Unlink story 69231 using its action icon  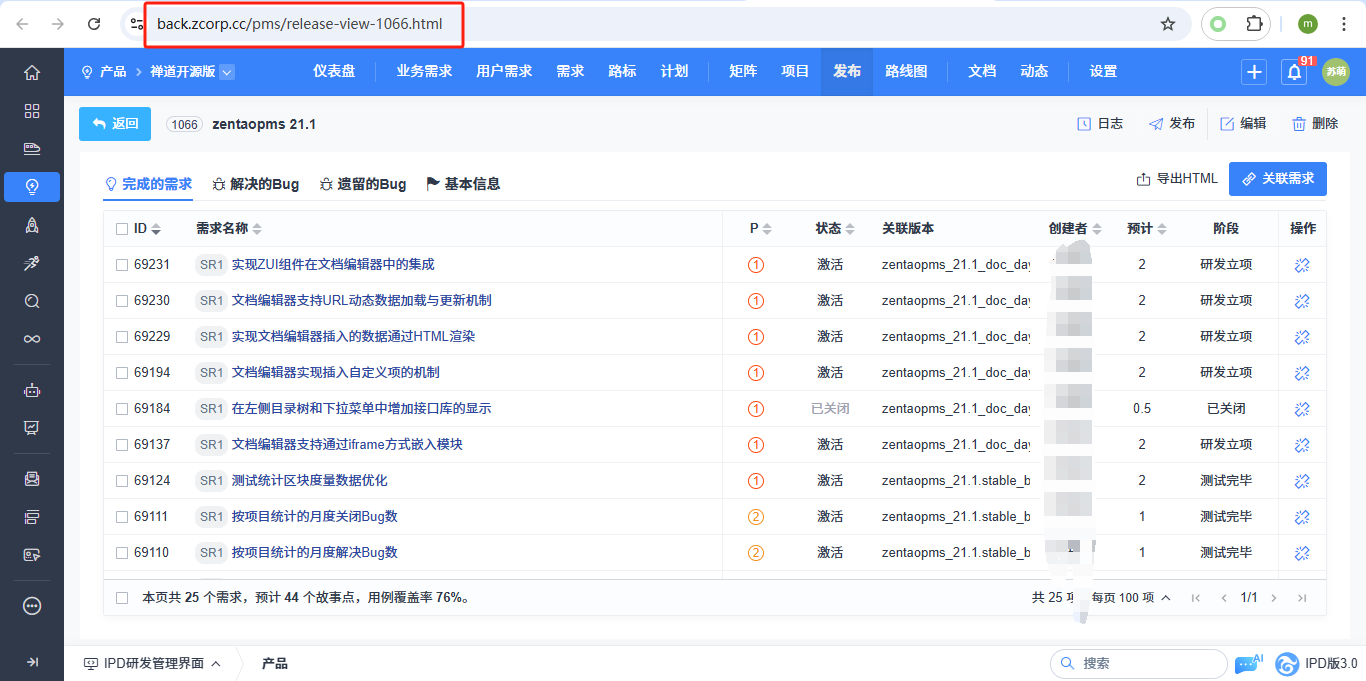tap(1302, 265)
